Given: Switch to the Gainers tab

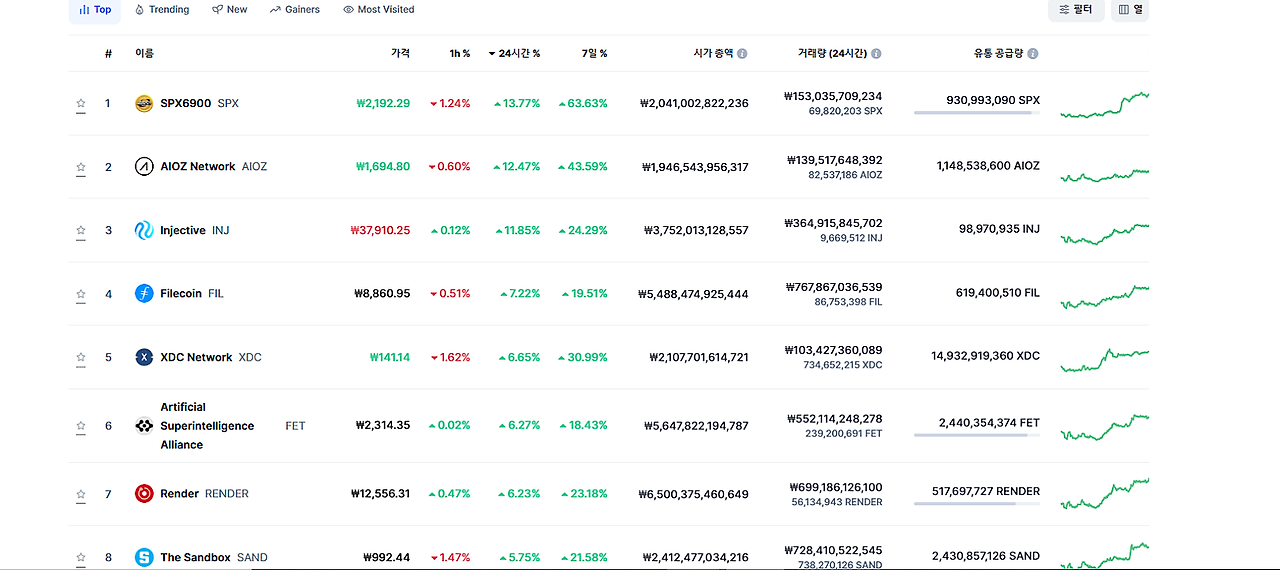Looking at the screenshot, I should [x=295, y=10].
